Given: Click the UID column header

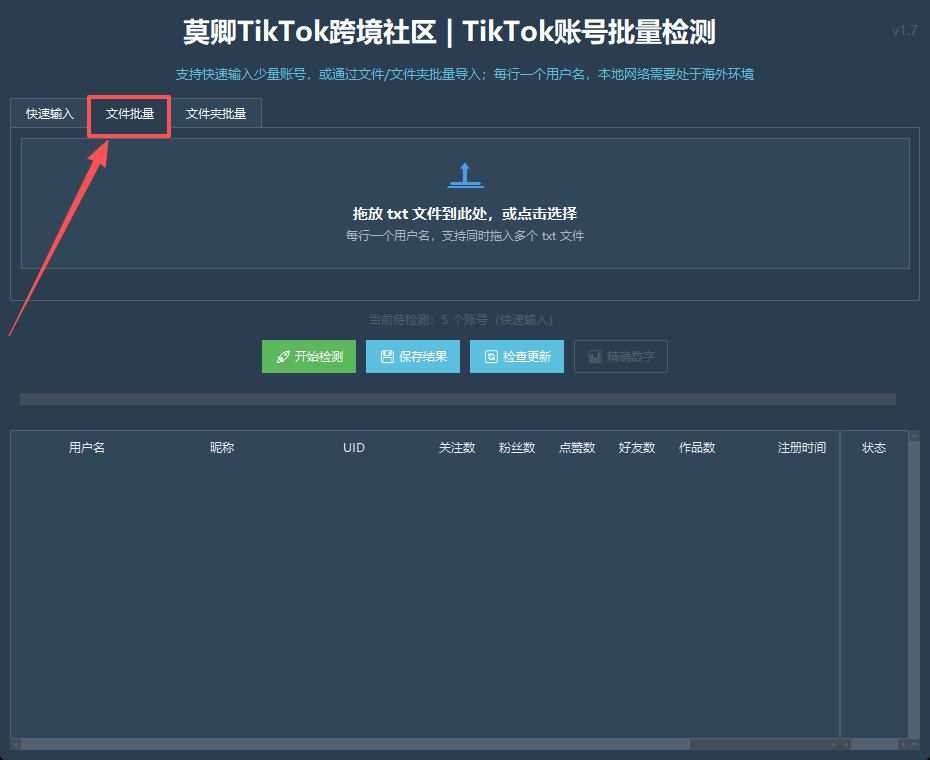Looking at the screenshot, I should tap(353, 448).
